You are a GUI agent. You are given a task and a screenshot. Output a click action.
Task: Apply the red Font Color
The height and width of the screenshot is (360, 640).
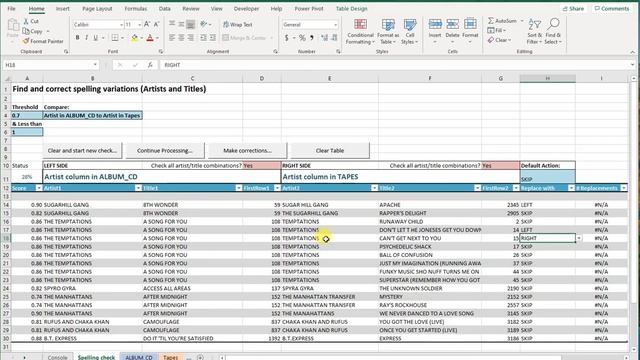click(150, 38)
